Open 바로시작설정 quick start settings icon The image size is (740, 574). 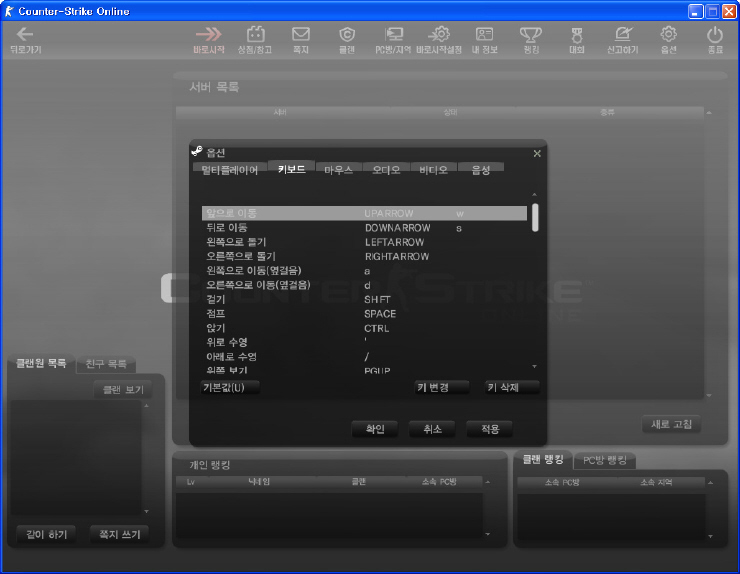point(439,34)
